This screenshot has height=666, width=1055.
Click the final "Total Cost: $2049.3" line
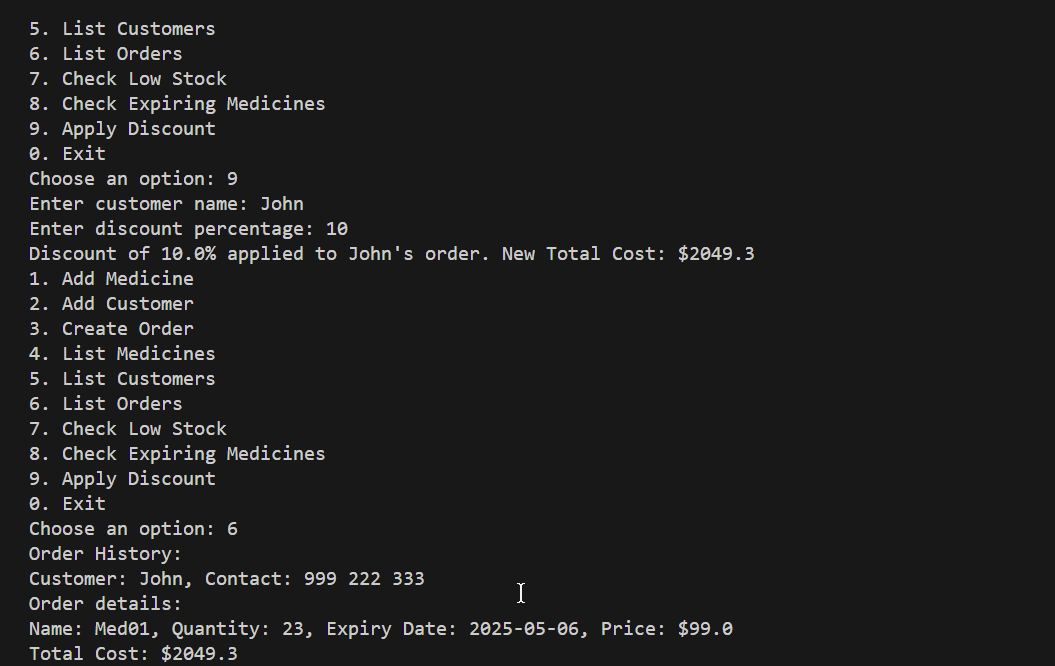tap(133, 654)
